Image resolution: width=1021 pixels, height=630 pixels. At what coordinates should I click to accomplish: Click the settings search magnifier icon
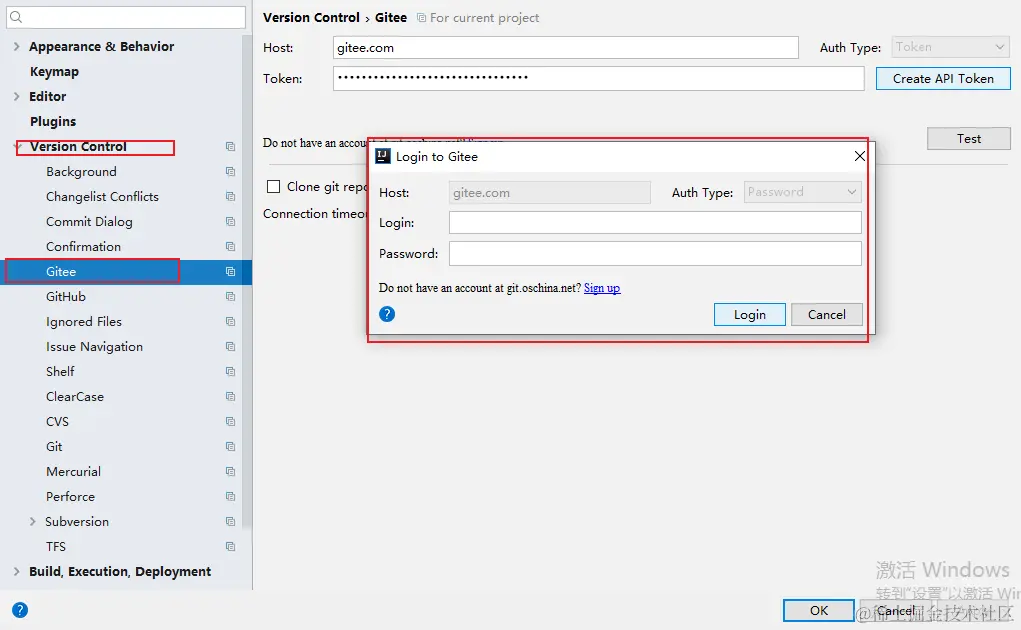[16, 18]
